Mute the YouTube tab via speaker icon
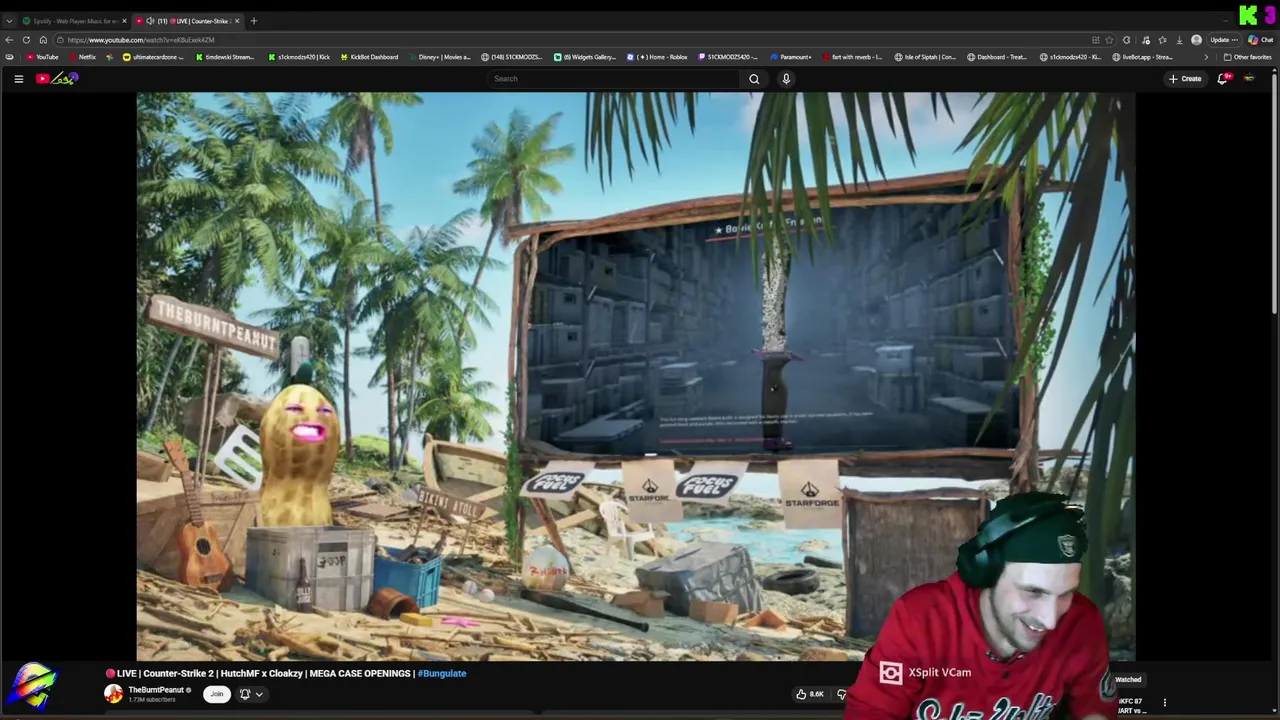1280x720 pixels. [150, 21]
